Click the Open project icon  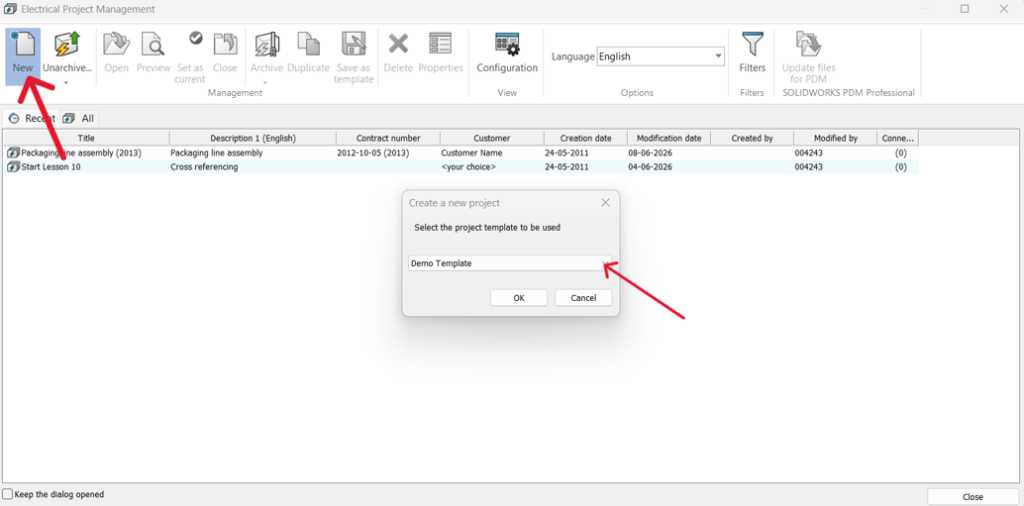tap(116, 46)
